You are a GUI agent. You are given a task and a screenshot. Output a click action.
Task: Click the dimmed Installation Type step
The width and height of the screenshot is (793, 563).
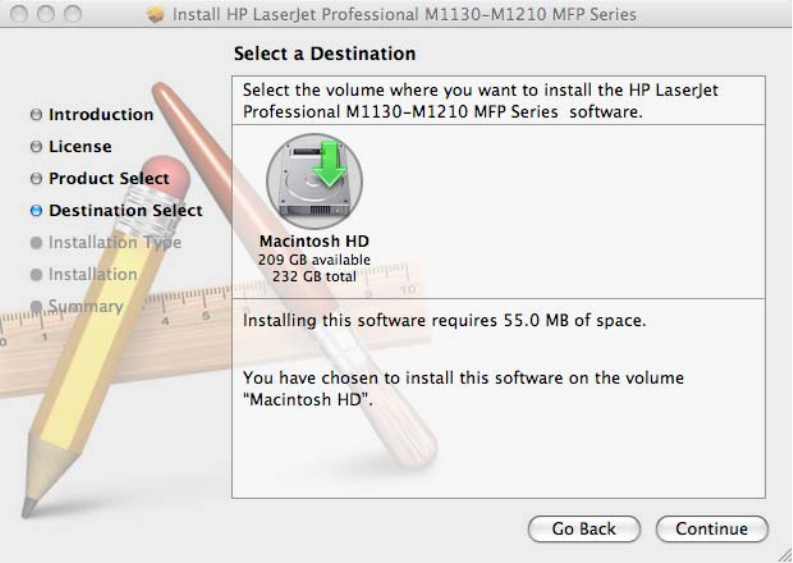(115, 242)
